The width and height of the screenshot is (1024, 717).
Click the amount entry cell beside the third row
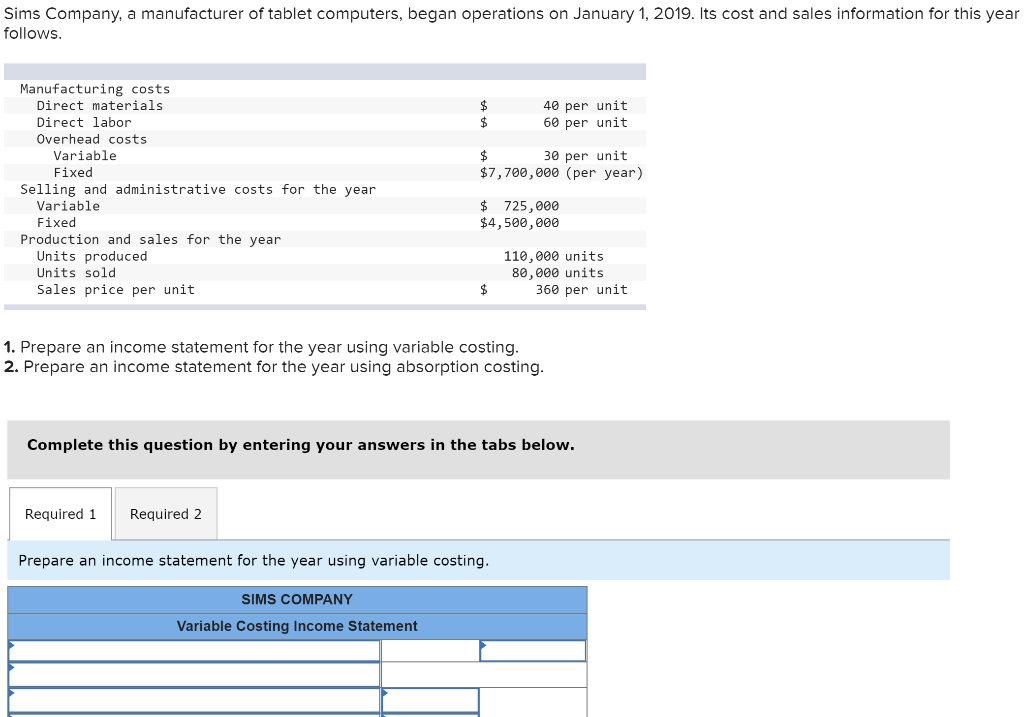click(x=430, y=700)
